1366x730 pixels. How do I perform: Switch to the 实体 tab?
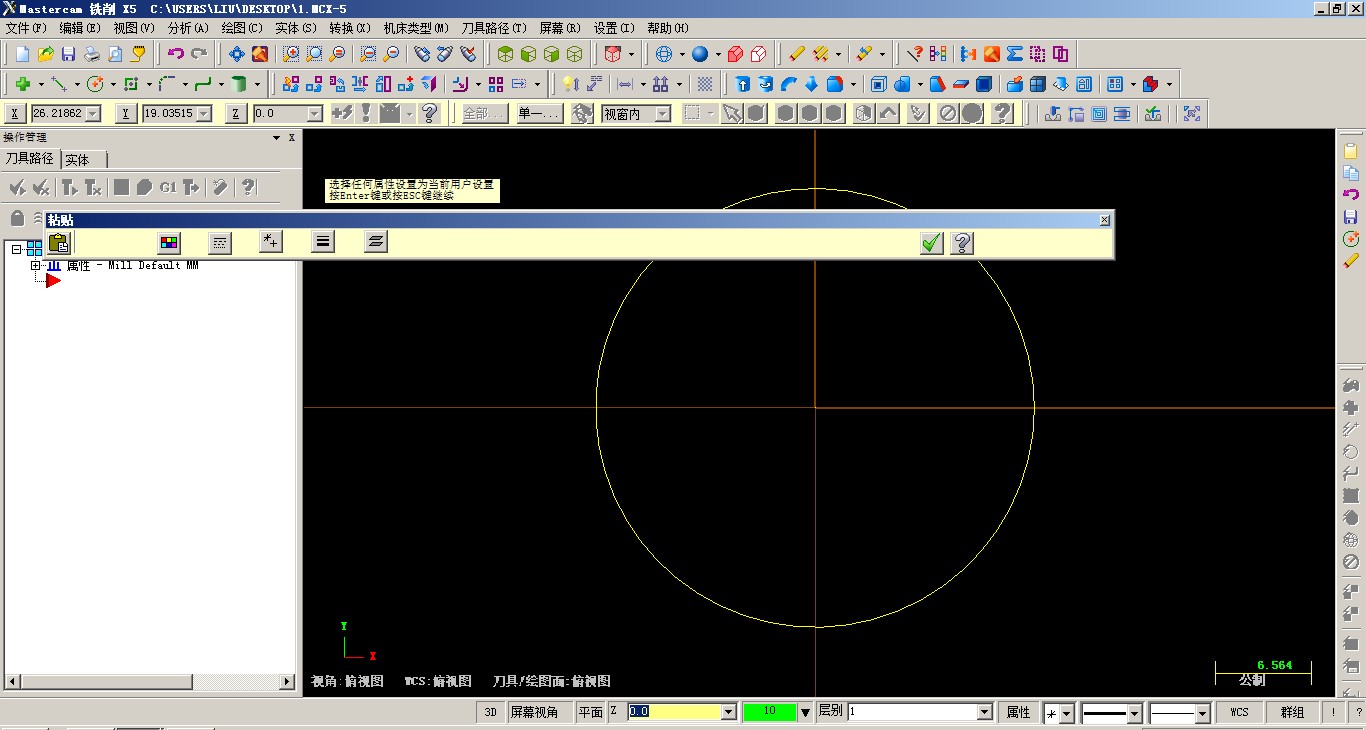click(x=78, y=160)
